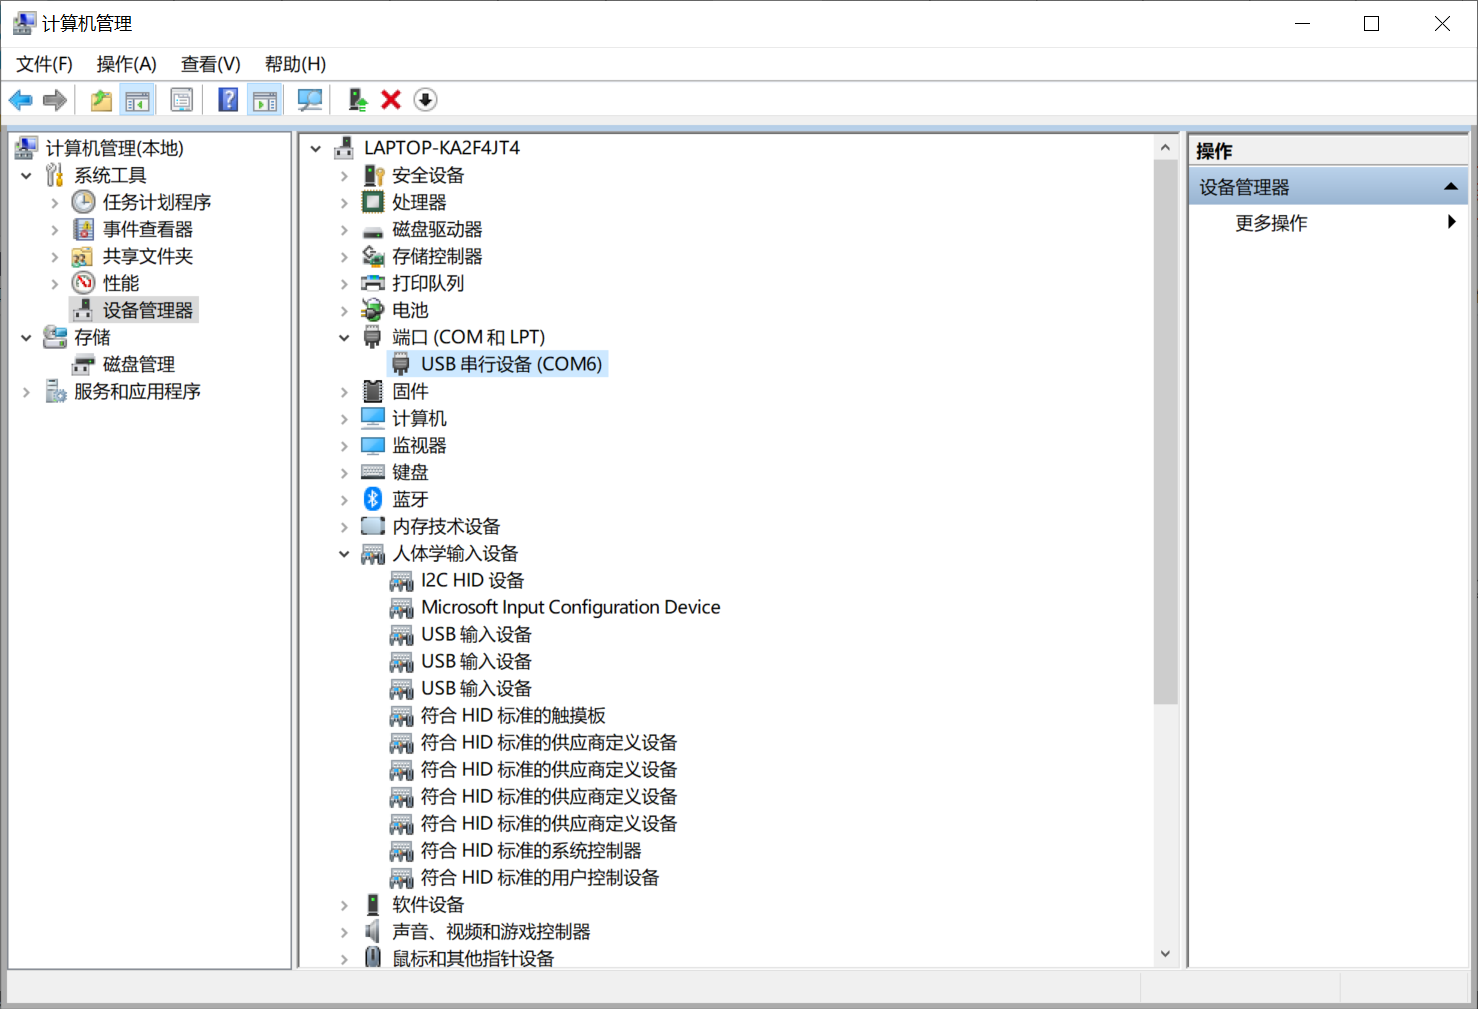
Task: Click the Properties sheet toolbar icon
Action: (181, 100)
